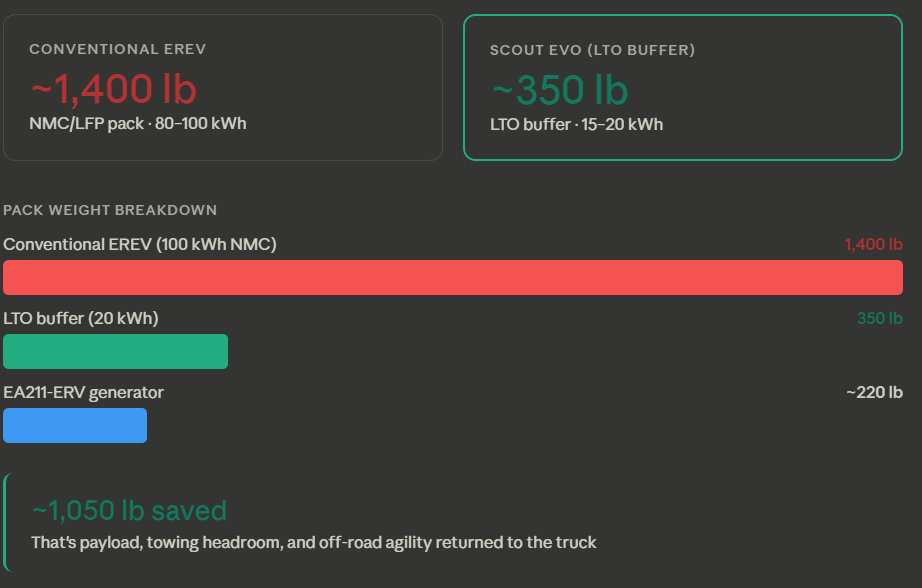
Task: Click the "LTO buffer (20 kWh)" row label
Action: coord(81,318)
